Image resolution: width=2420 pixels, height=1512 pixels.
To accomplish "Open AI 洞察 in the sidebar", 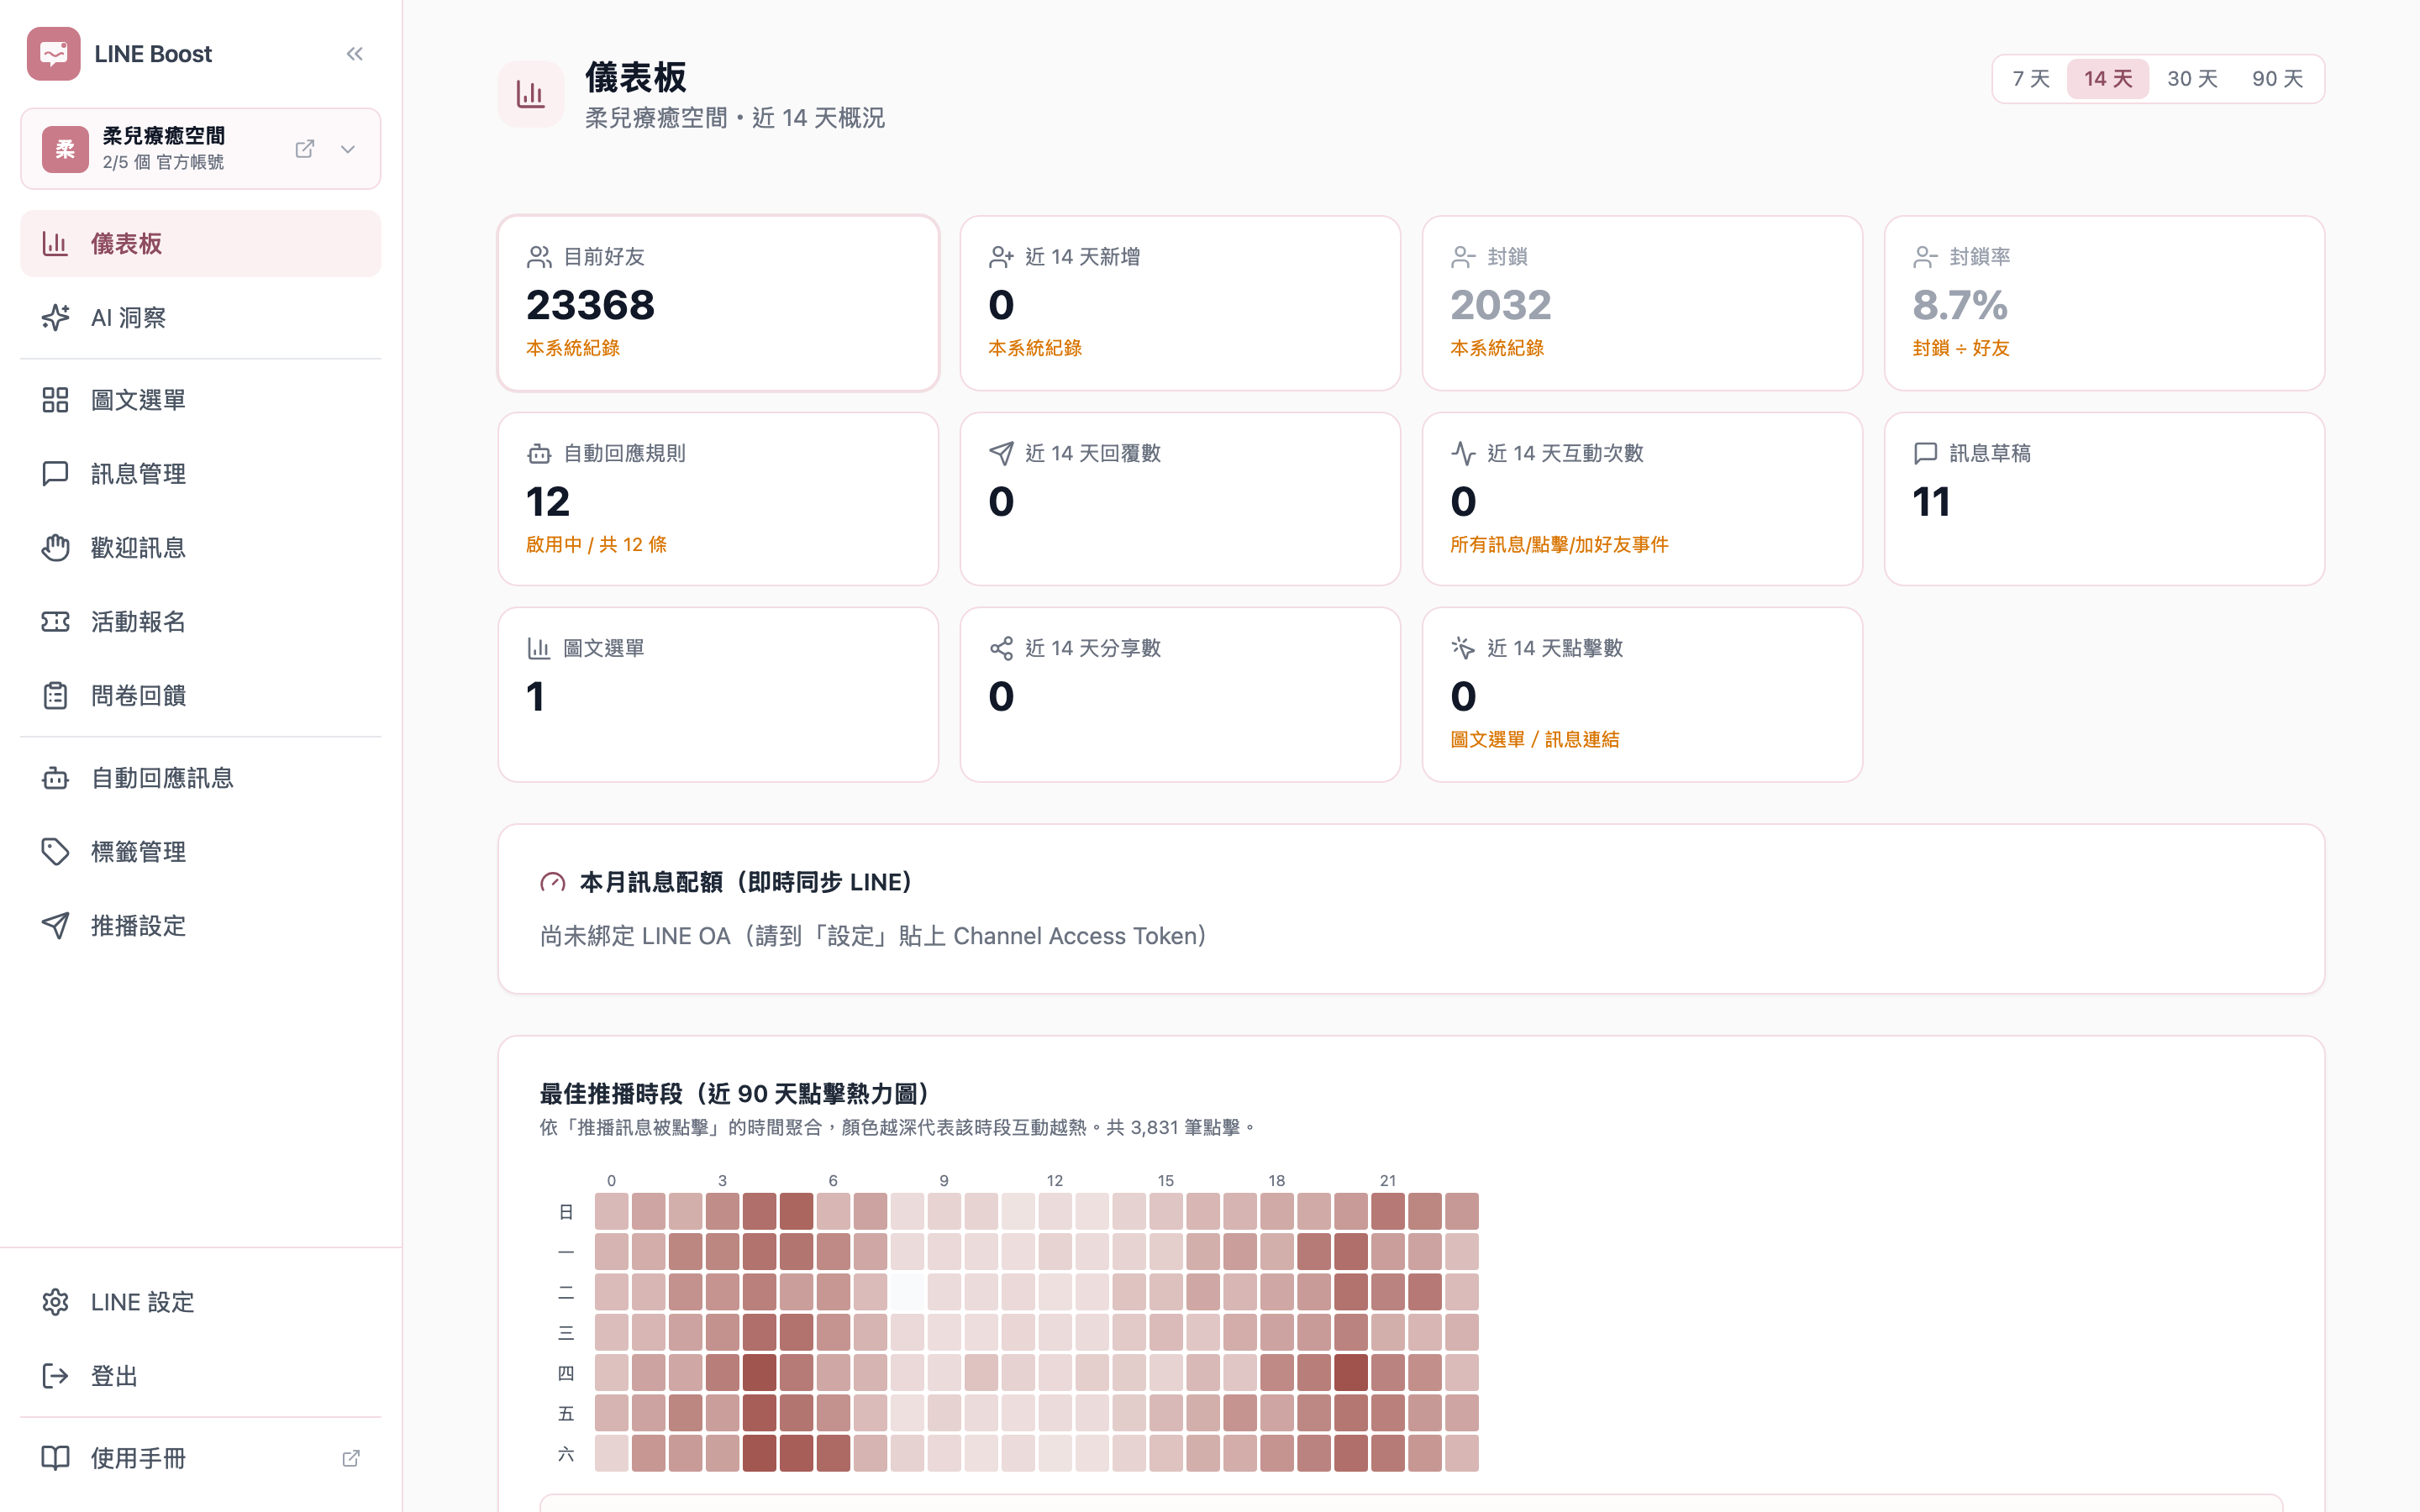I will pos(200,318).
